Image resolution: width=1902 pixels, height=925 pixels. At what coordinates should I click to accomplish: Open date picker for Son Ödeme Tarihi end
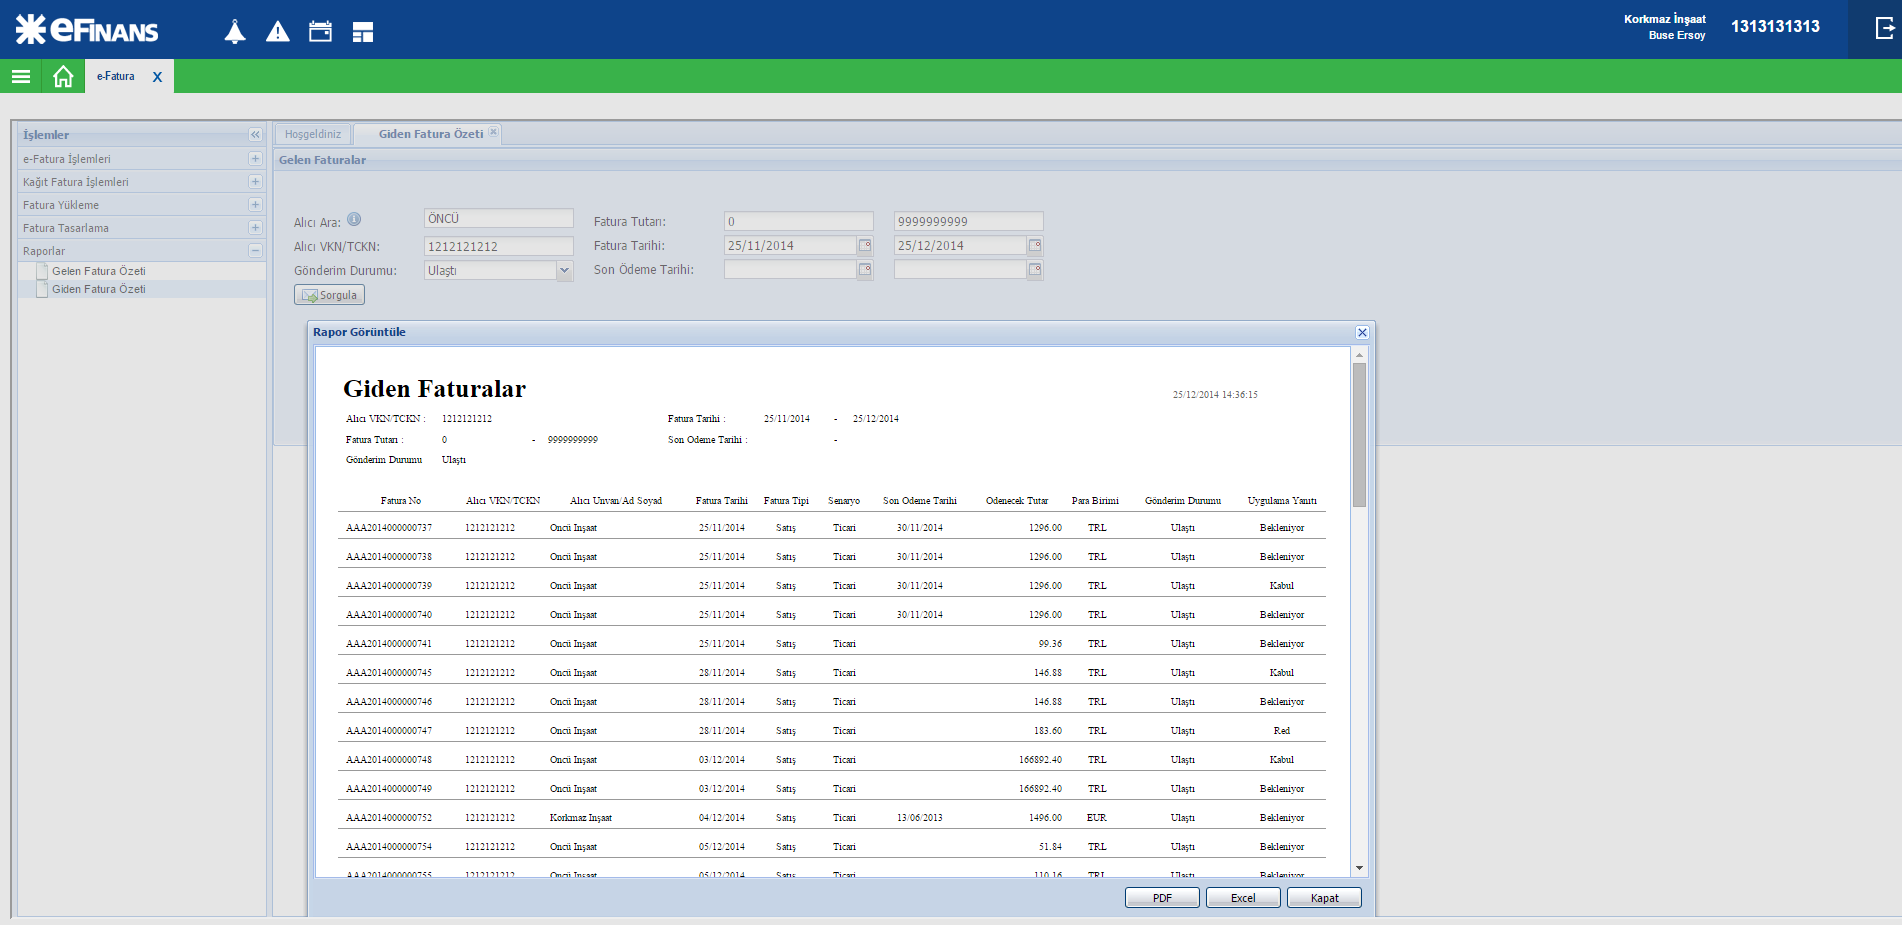click(x=1035, y=269)
